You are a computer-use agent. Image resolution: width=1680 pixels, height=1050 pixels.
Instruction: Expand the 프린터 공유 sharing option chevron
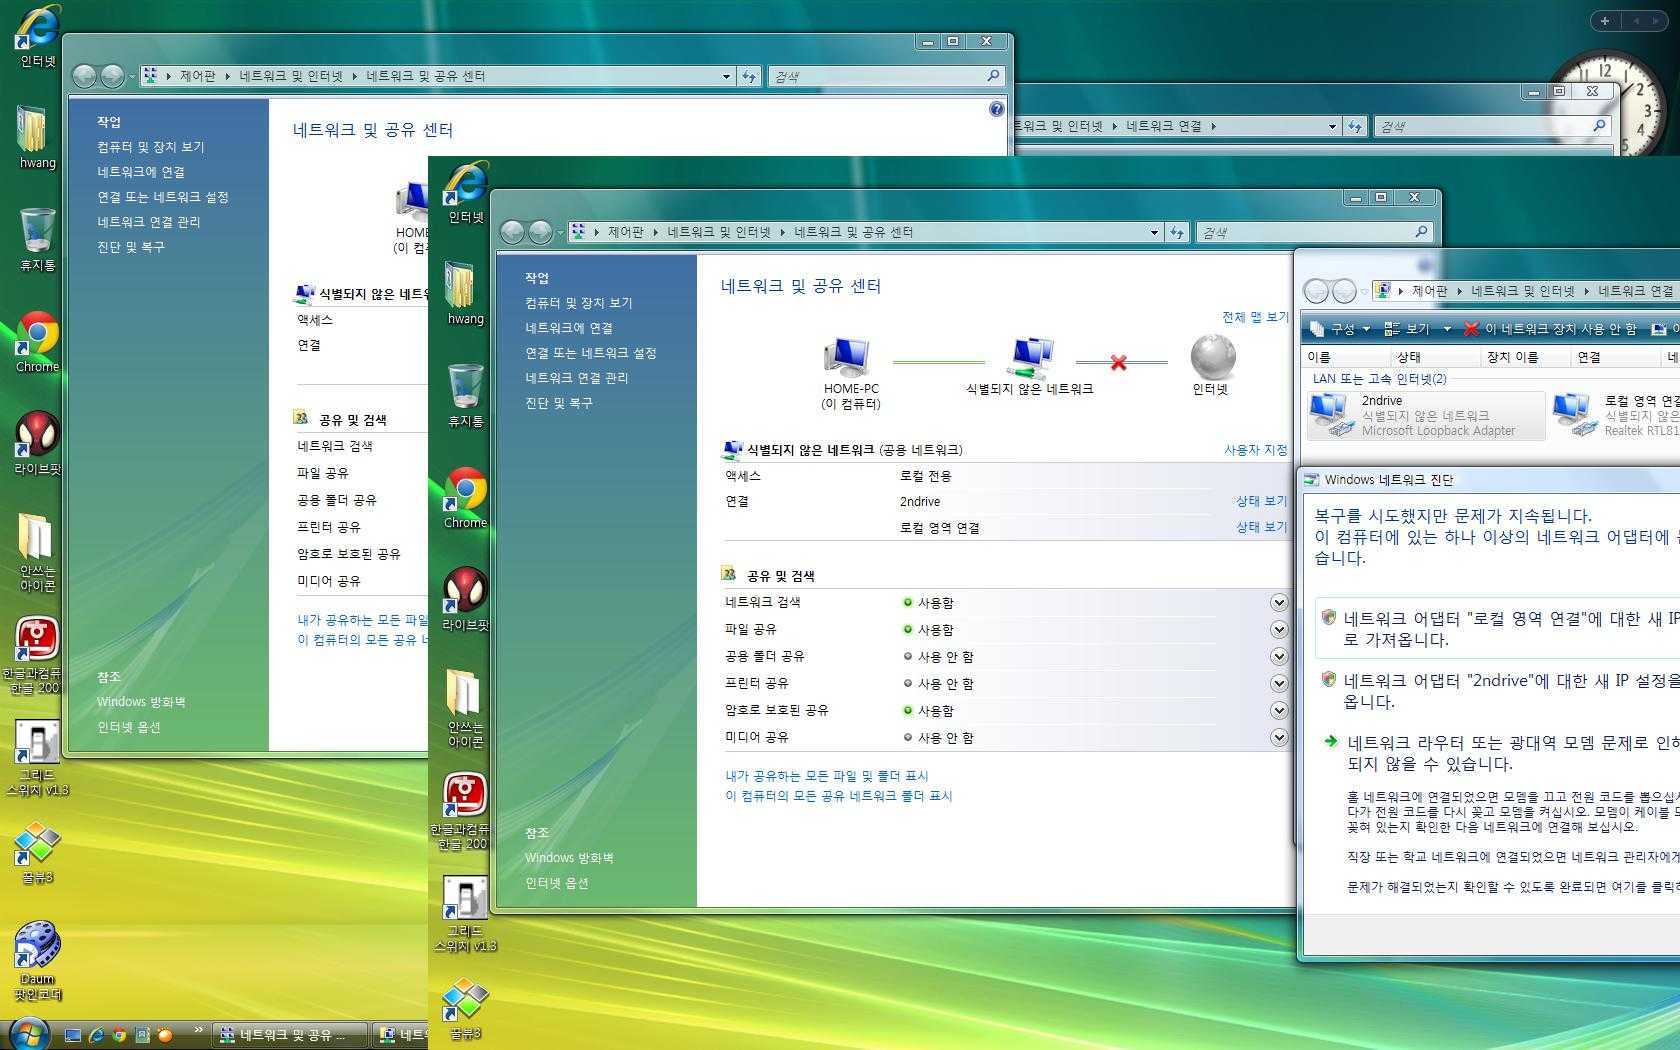(x=1278, y=683)
